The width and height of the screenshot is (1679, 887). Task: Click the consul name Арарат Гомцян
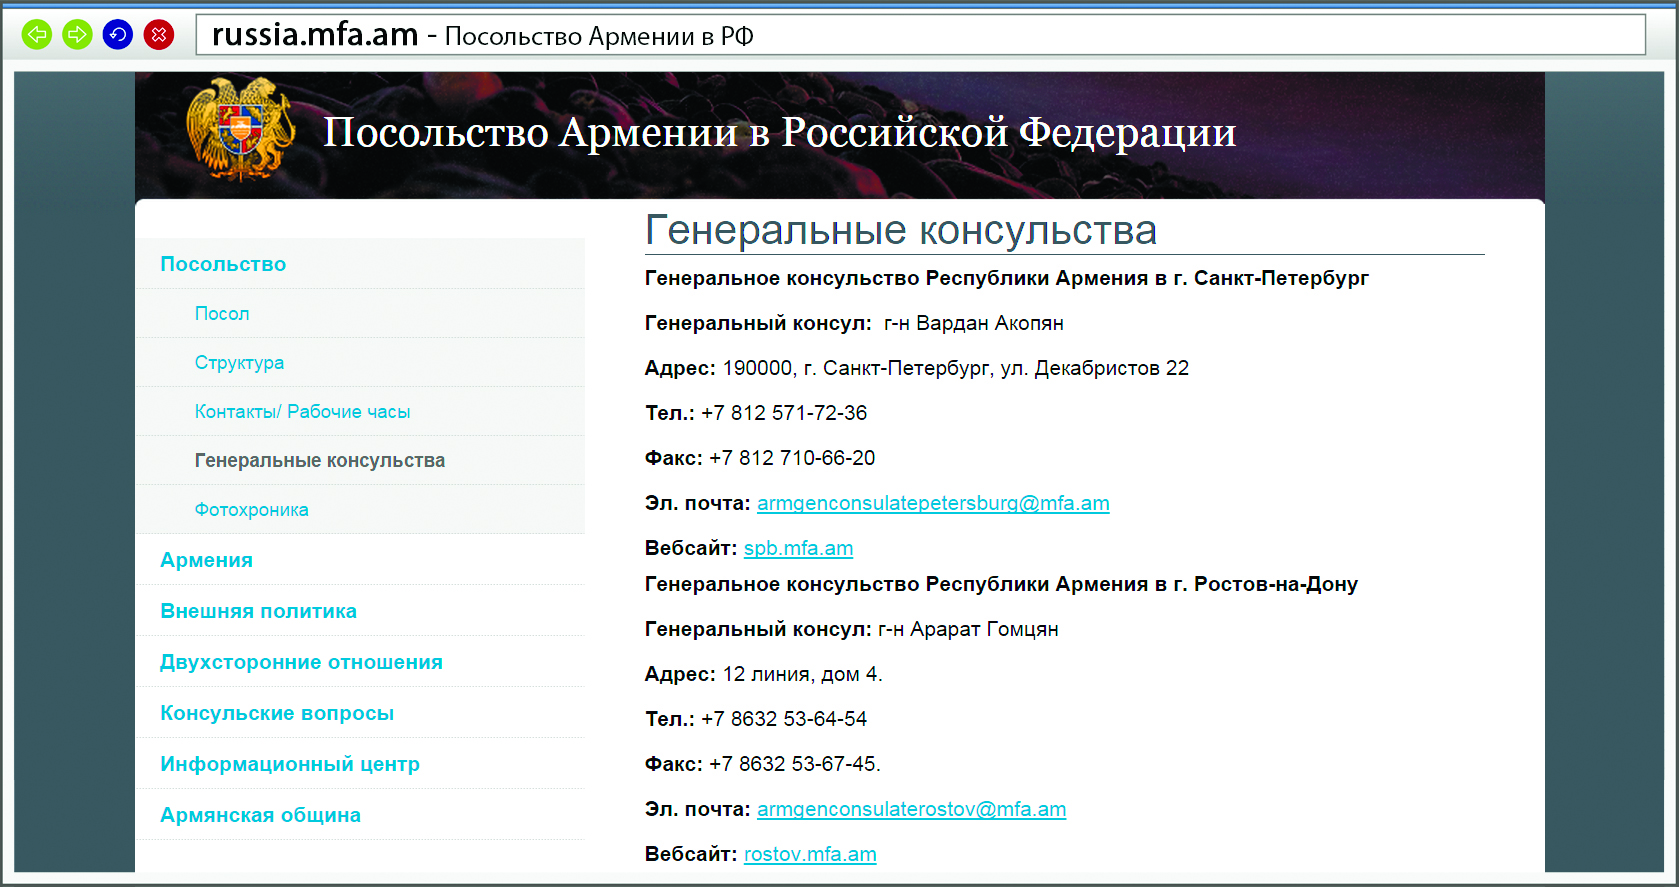[984, 629]
